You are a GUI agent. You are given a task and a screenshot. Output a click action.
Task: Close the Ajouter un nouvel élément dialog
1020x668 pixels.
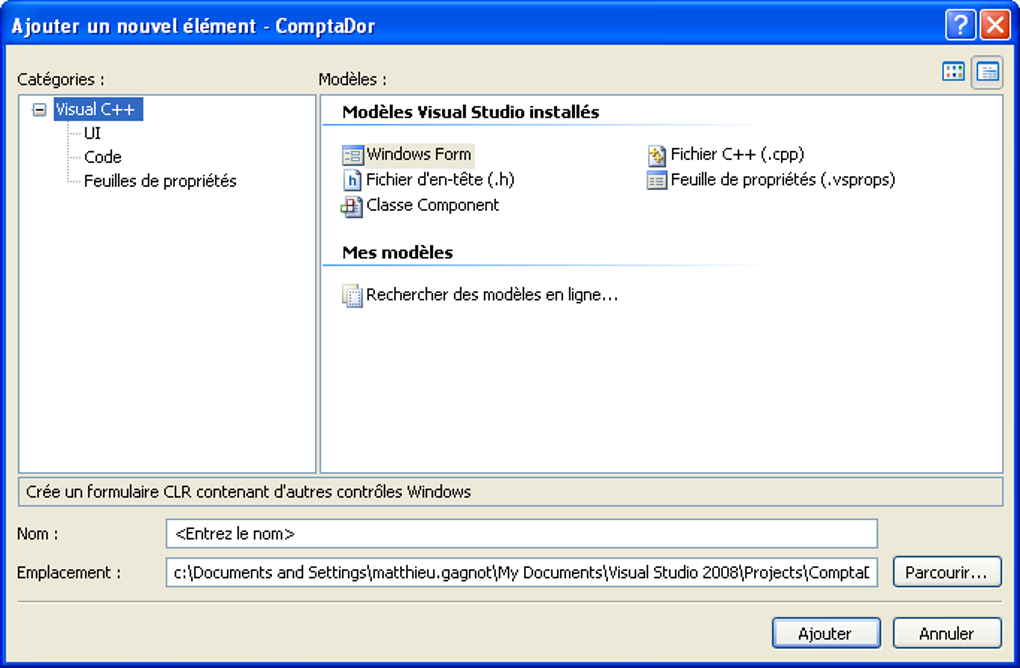tap(994, 25)
